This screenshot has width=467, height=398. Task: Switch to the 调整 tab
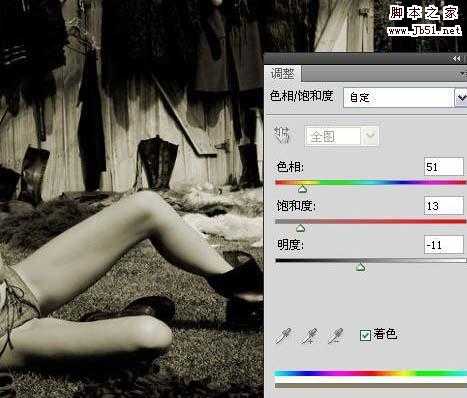pyautogui.click(x=283, y=74)
